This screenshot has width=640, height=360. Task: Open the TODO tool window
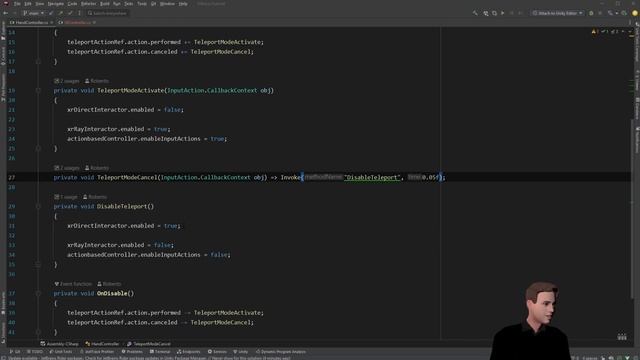pos(35,352)
